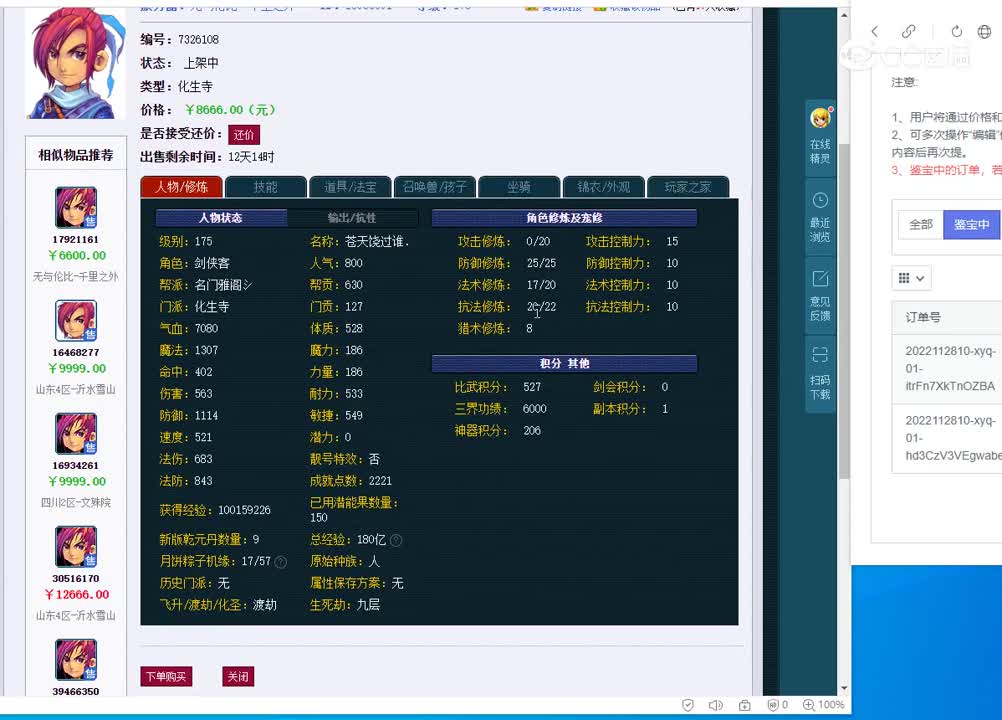This screenshot has width=1002, height=720.
Task: Open similar item avatar 39466350
Action: pyautogui.click(x=75, y=660)
